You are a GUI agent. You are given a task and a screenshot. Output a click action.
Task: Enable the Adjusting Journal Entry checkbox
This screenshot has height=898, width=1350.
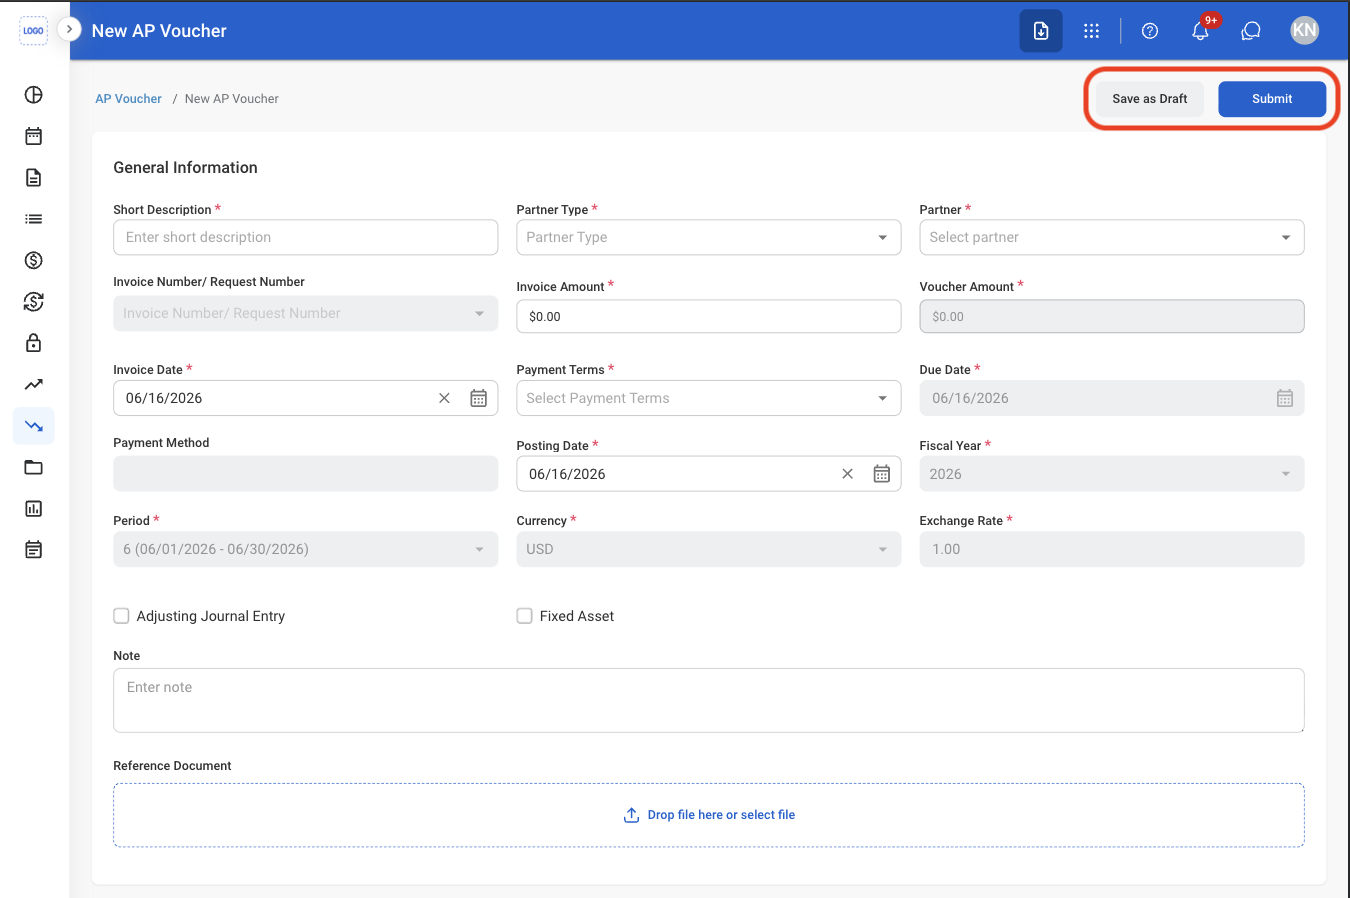(x=121, y=616)
